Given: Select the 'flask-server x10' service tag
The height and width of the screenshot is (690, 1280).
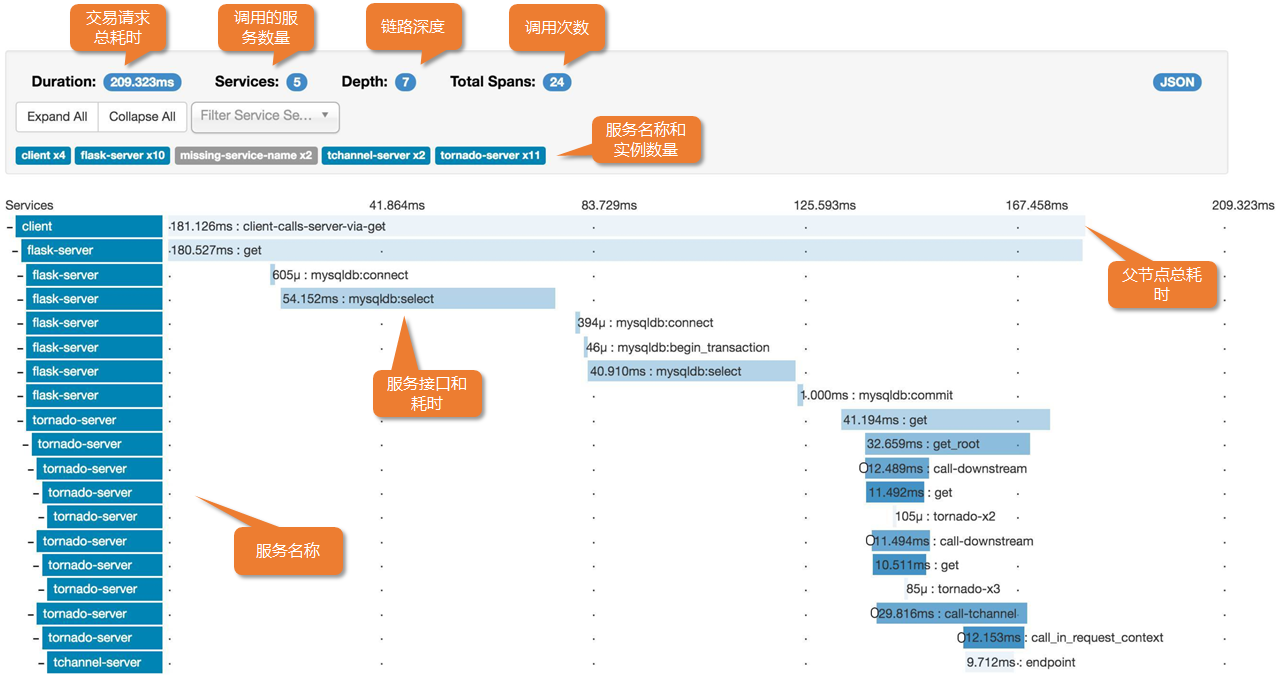Looking at the screenshot, I should (x=122, y=156).
